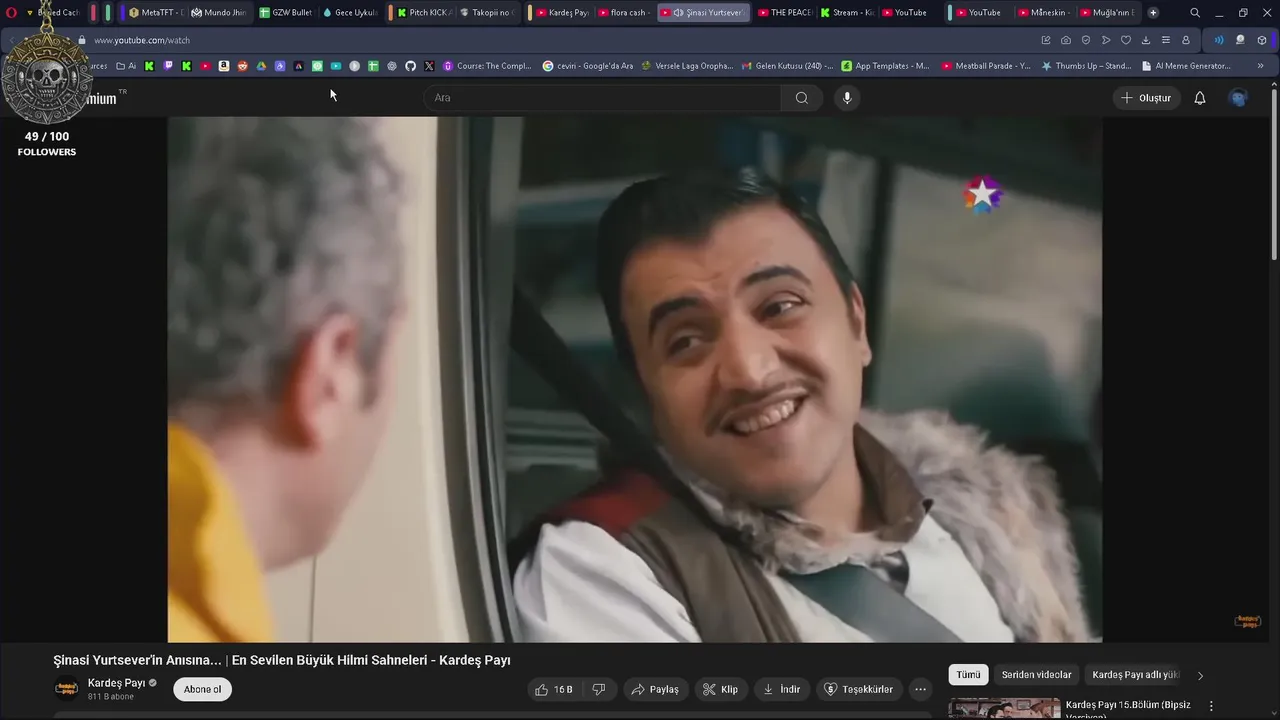Screen dimensions: 1280x720
Task: Click the Oluştur create button
Action: (1146, 98)
